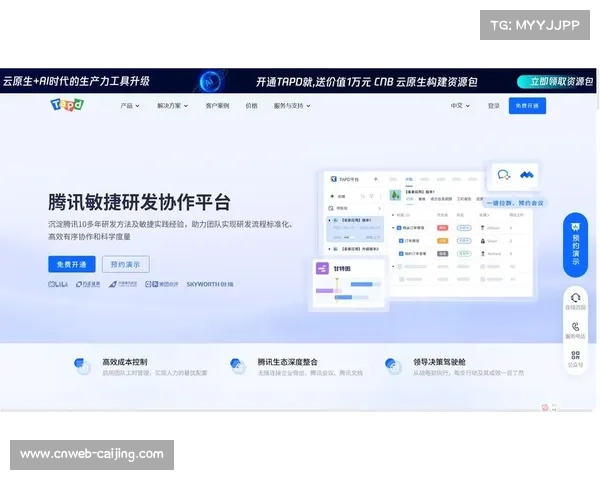Click the 领导决策驾驶舱 feature icon
Screen dimensions: 600x480
point(393,366)
